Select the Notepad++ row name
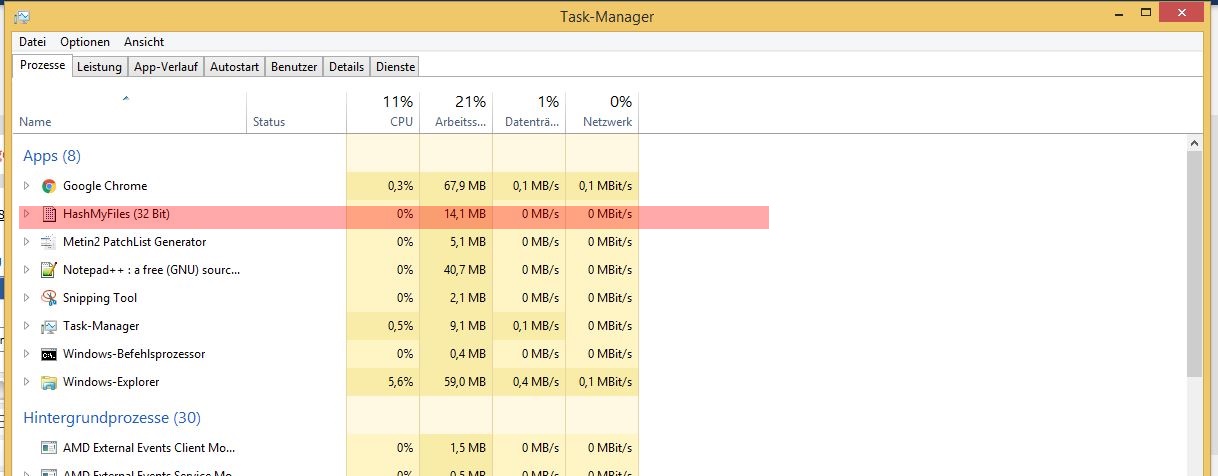Image resolution: width=1218 pixels, height=476 pixels. pyautogui.click(x=151, y=270)
